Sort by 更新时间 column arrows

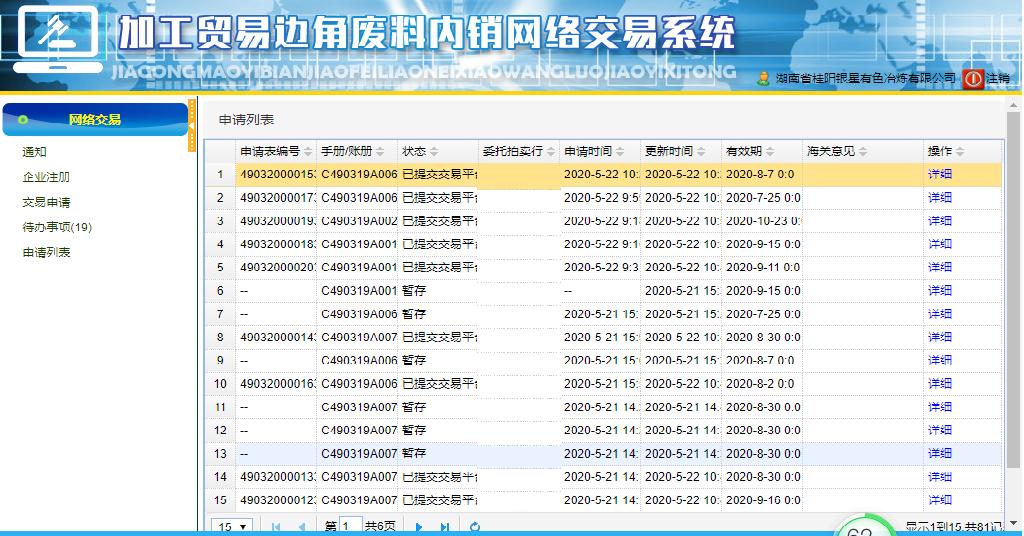pyautogui.click(x=701, y=151)
